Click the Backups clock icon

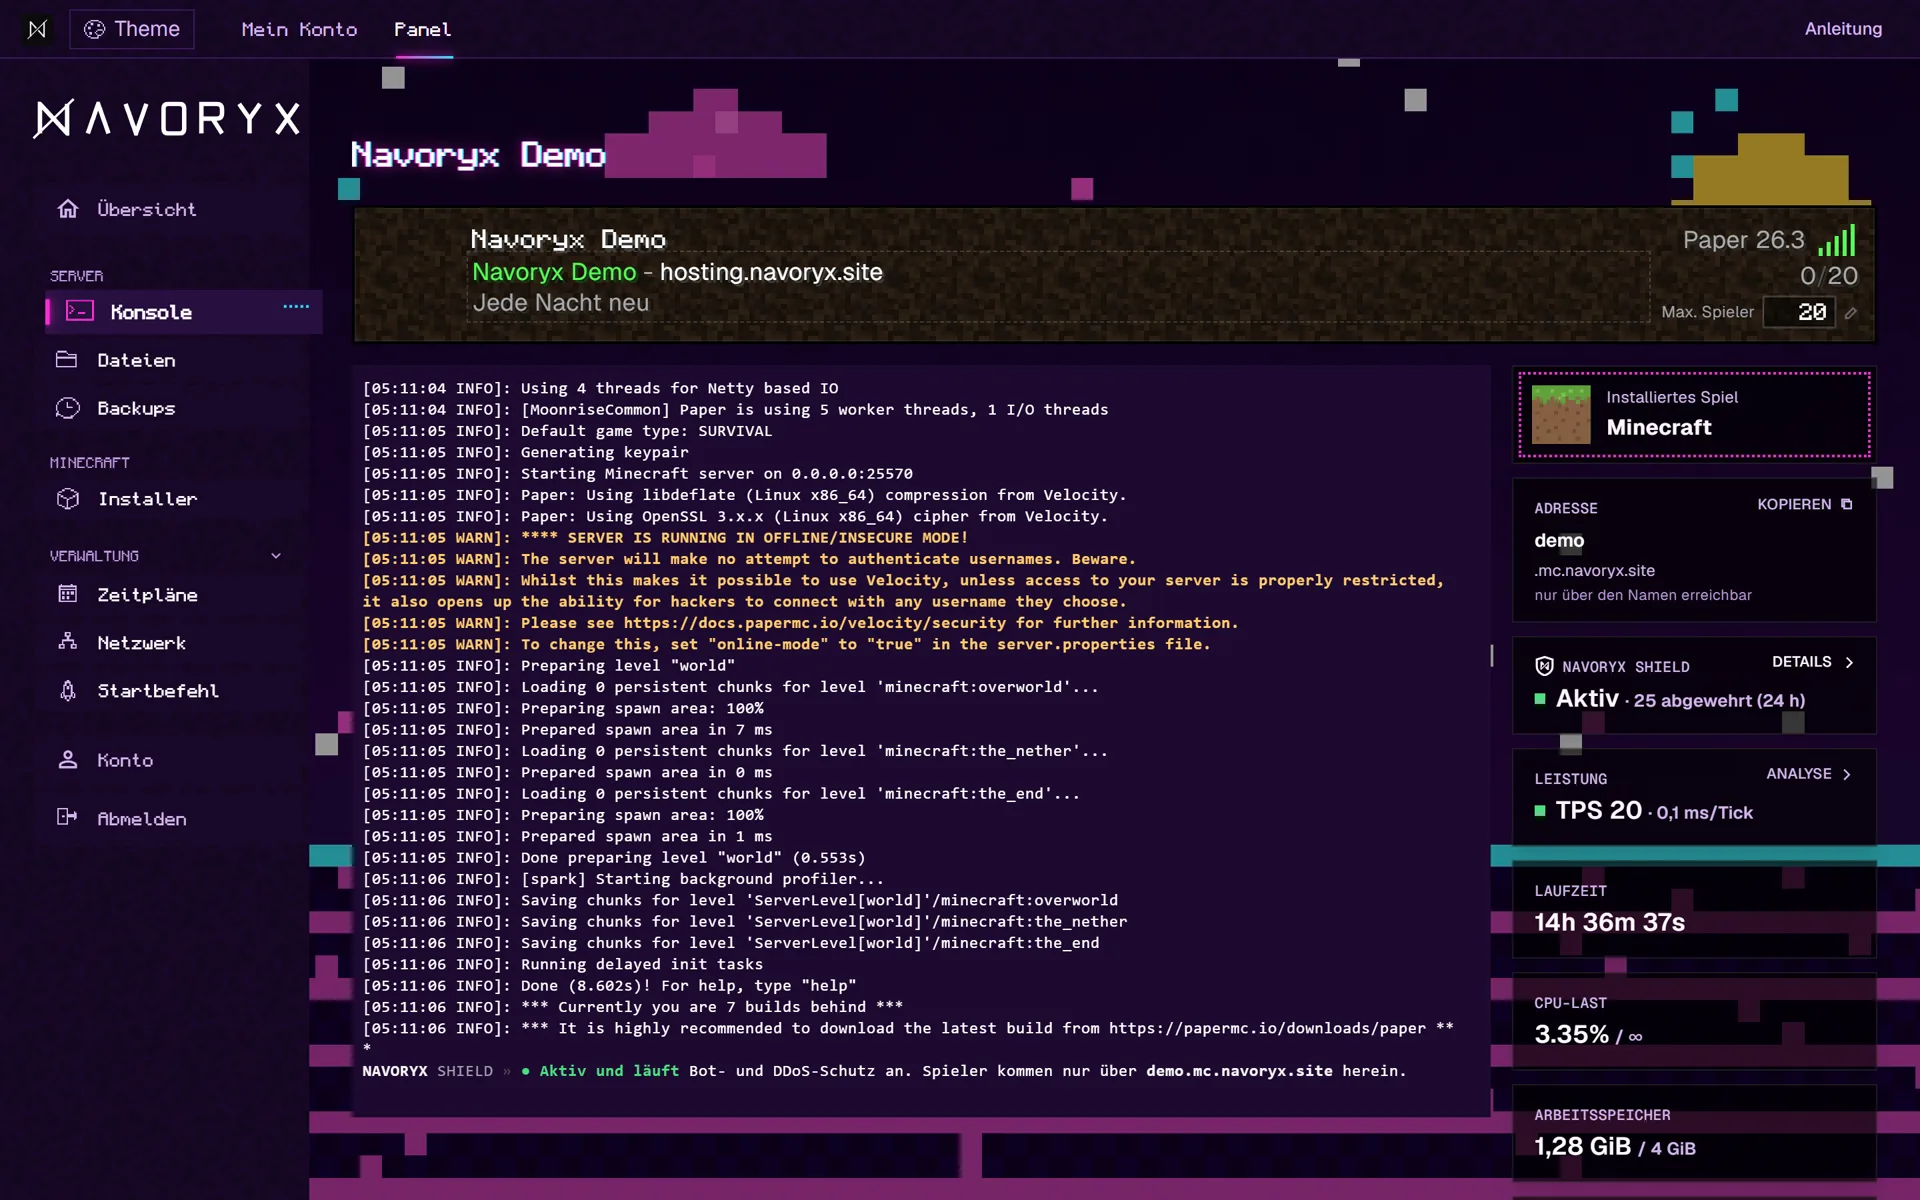click(x=68, y=408)
